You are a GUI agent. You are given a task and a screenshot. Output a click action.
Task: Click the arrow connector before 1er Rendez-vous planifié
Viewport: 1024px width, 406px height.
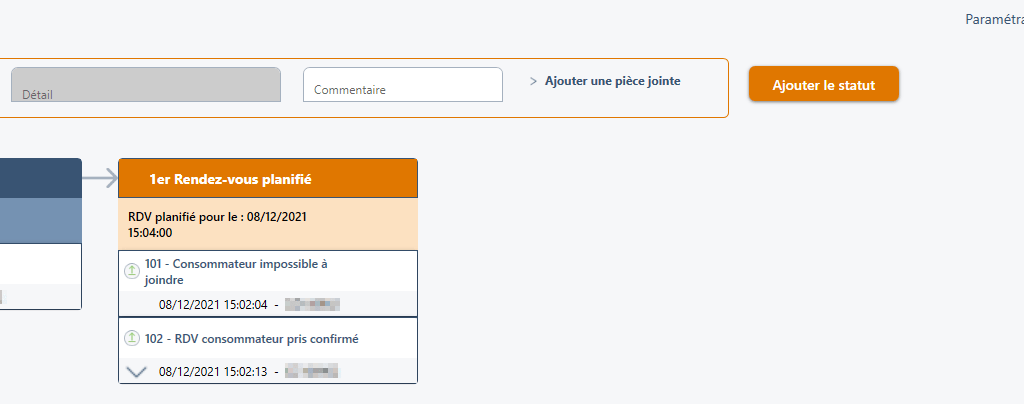100,178
